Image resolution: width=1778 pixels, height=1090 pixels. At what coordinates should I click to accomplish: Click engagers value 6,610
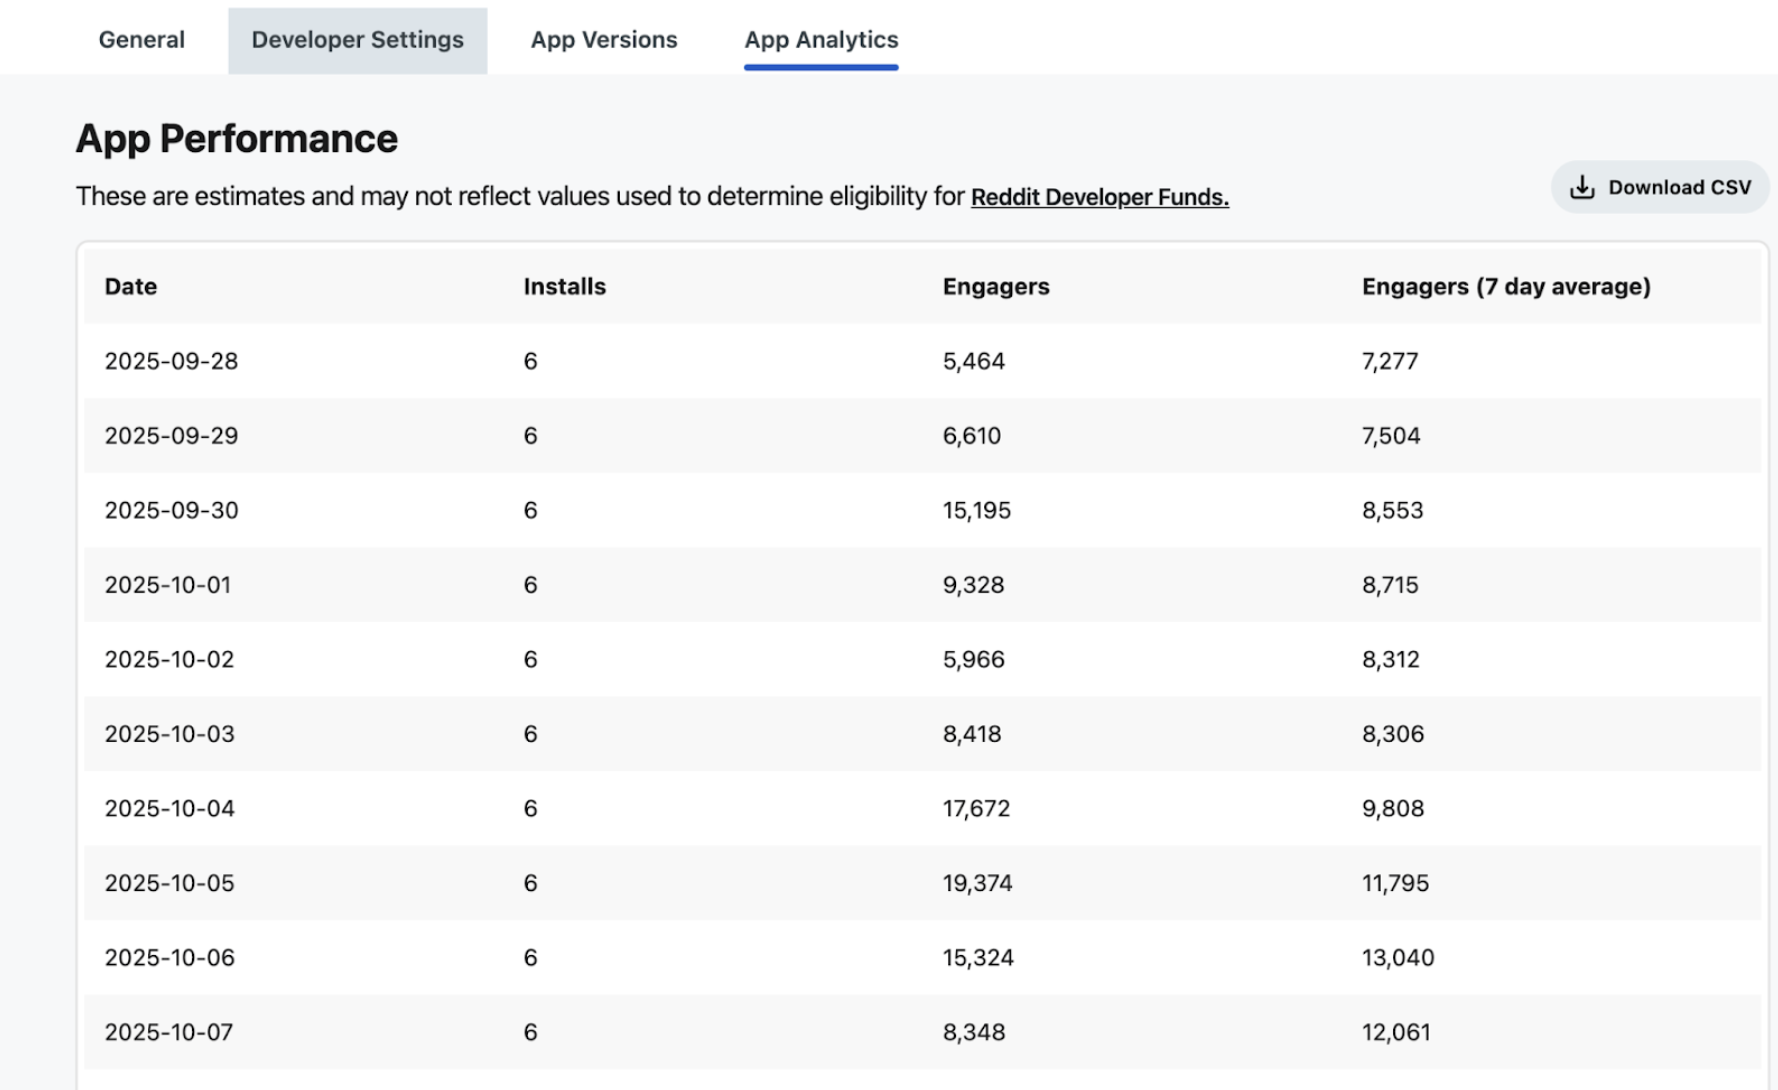(971, 436)
